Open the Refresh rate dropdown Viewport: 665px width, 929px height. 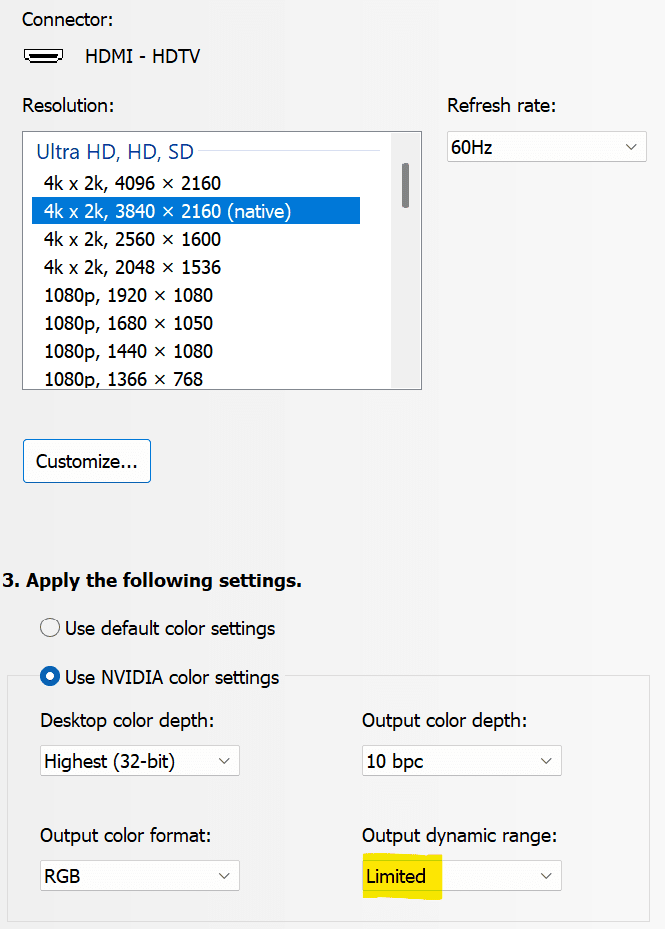[546, 147]
